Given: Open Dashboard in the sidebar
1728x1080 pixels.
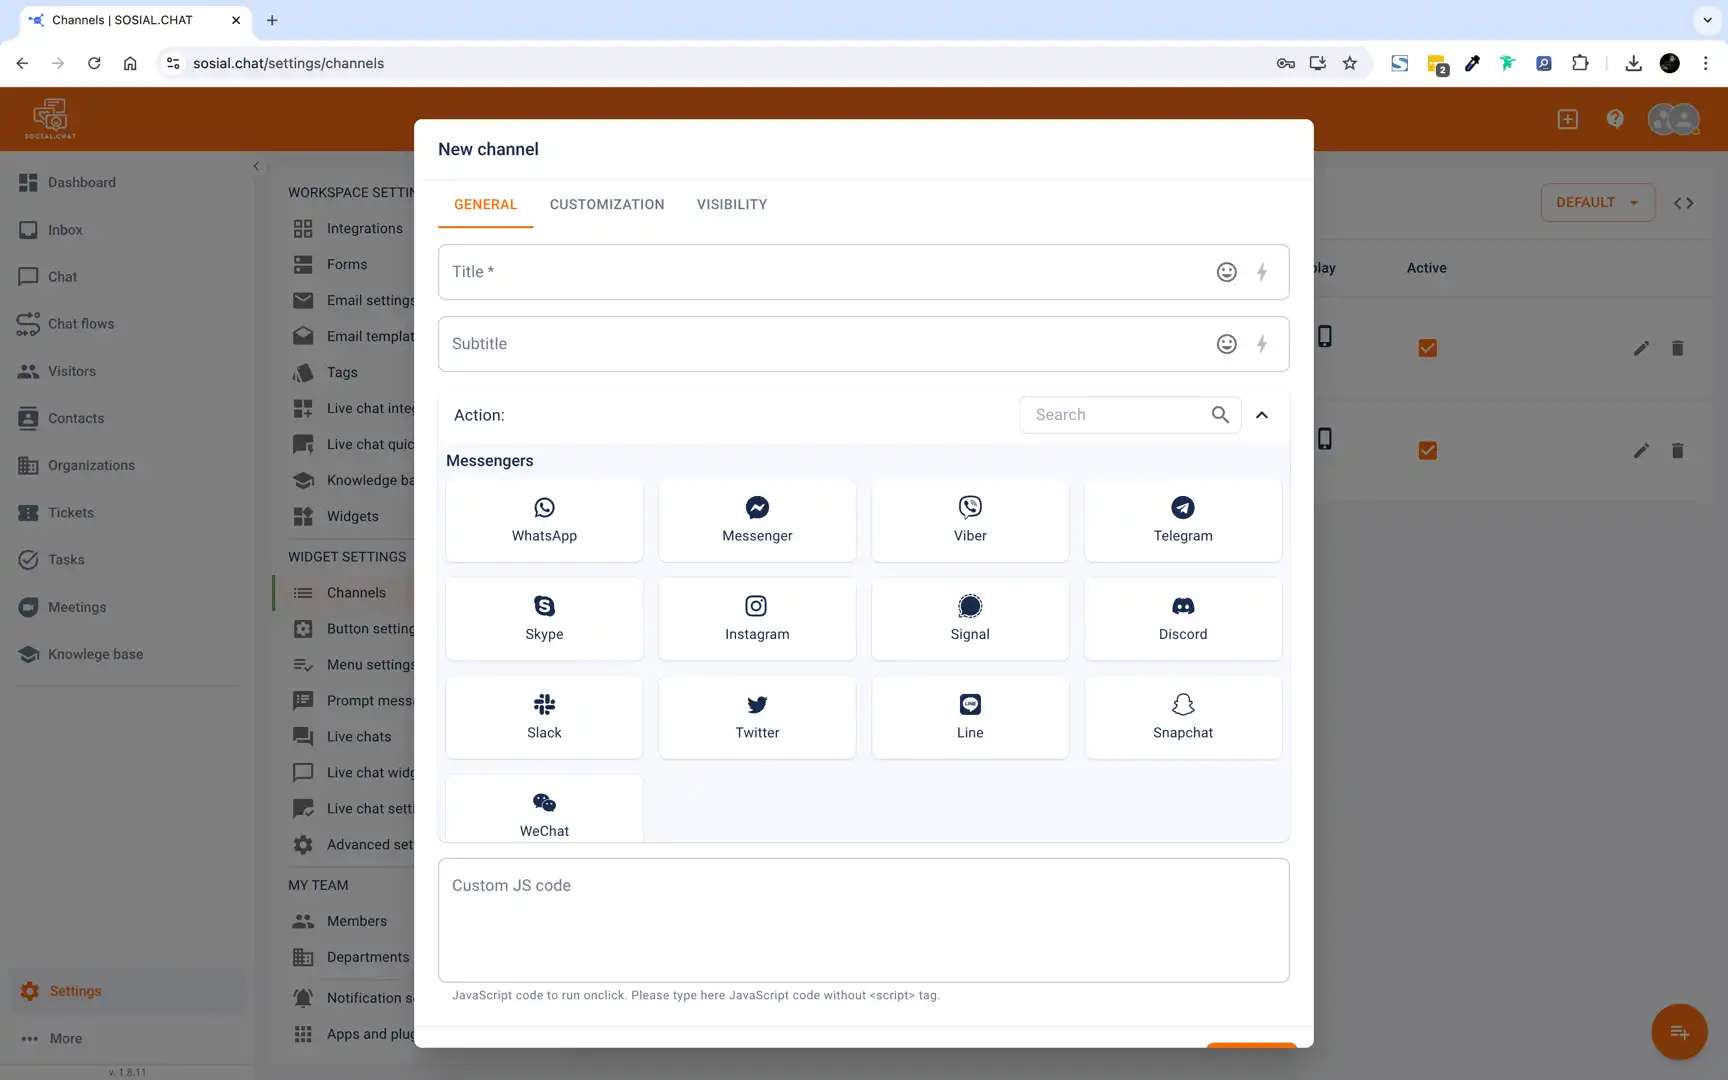Looking at the screenshot, I should 82,182.
